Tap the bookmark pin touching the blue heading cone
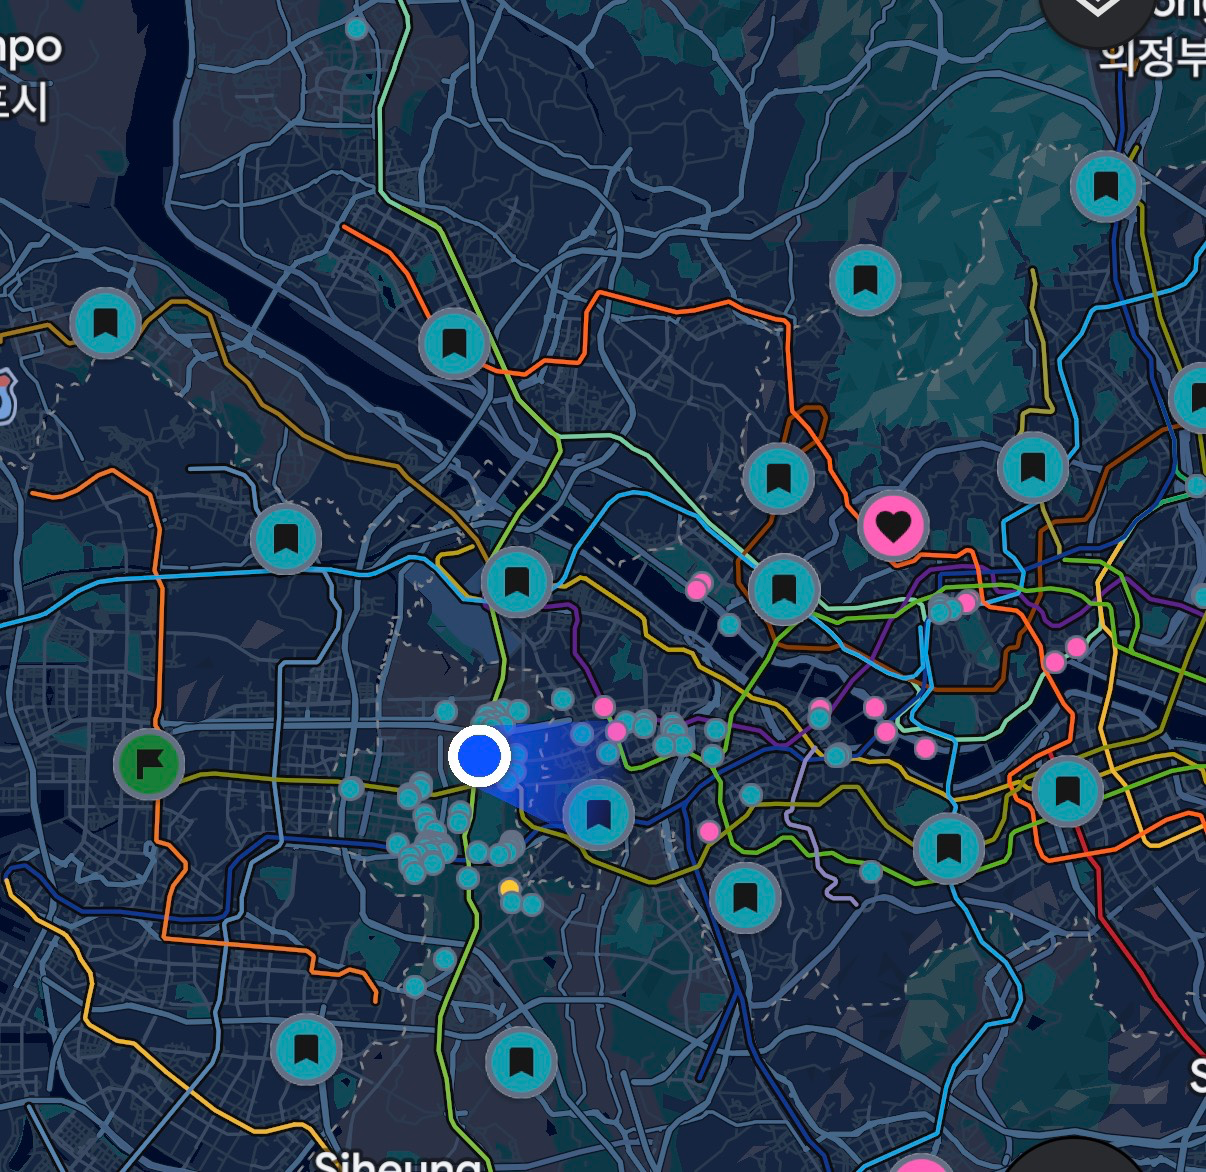This screenshot has height=1172, width=1206. tap(598, 814)
